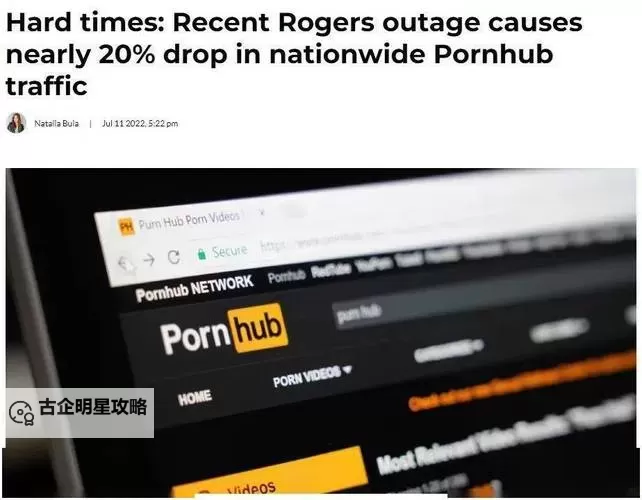
Task: Click the orange hub logo
Action: (258, 327)
